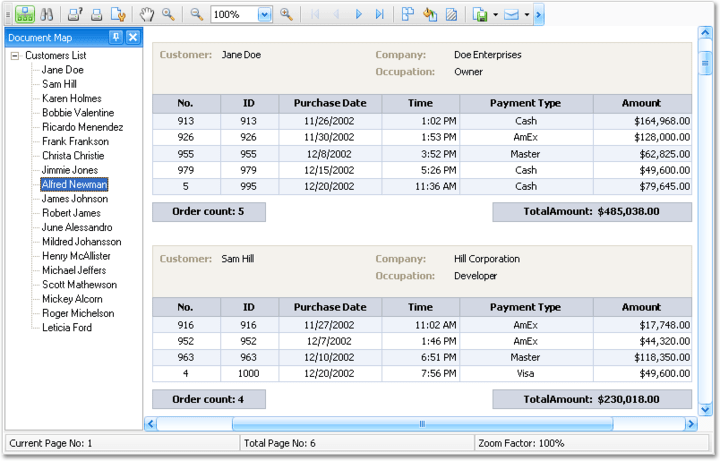Click the Watermark icon in toolbar

(452, 15)
